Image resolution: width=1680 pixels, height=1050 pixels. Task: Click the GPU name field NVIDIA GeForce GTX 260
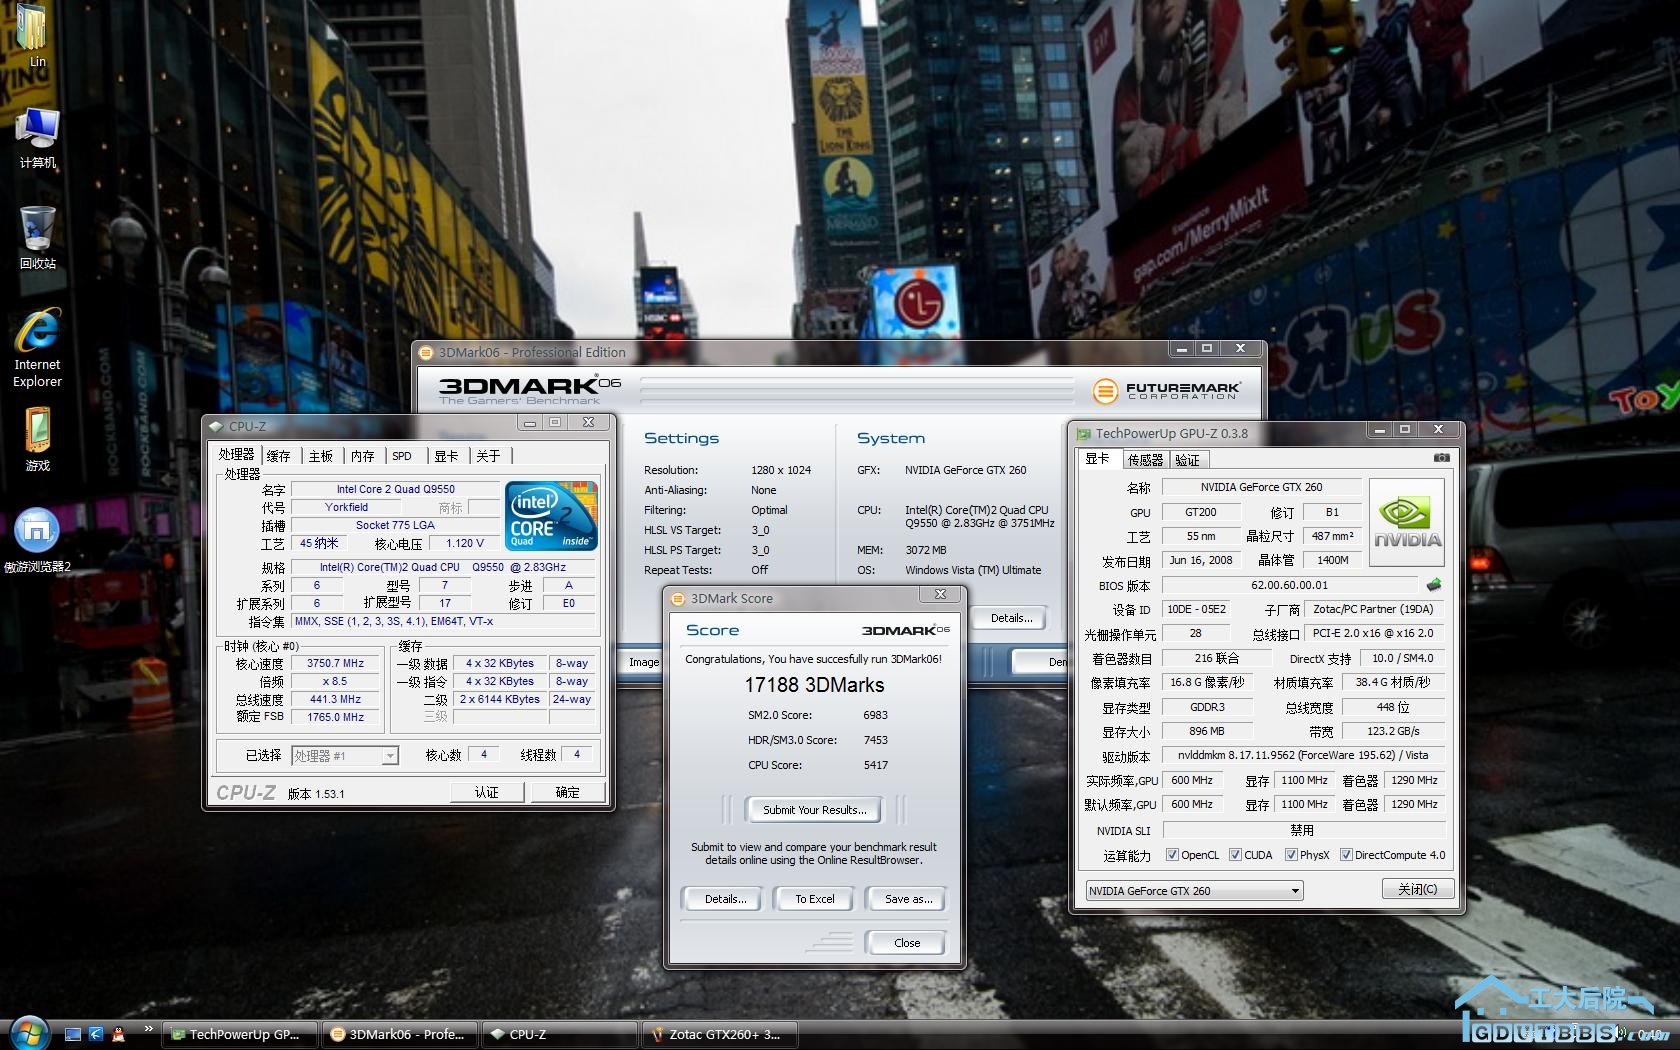1261,487
